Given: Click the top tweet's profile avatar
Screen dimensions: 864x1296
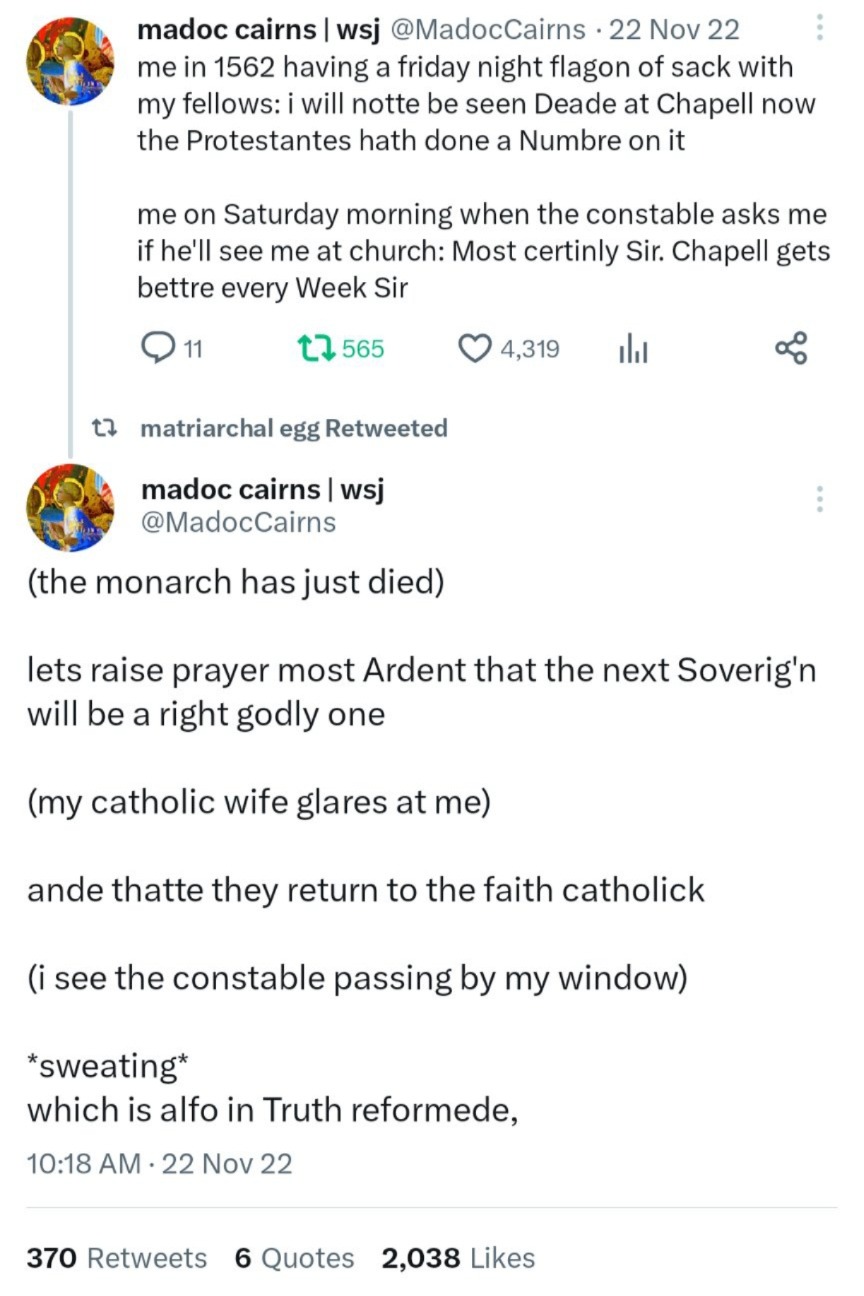Looking at the screenshot, I should 69,61.
